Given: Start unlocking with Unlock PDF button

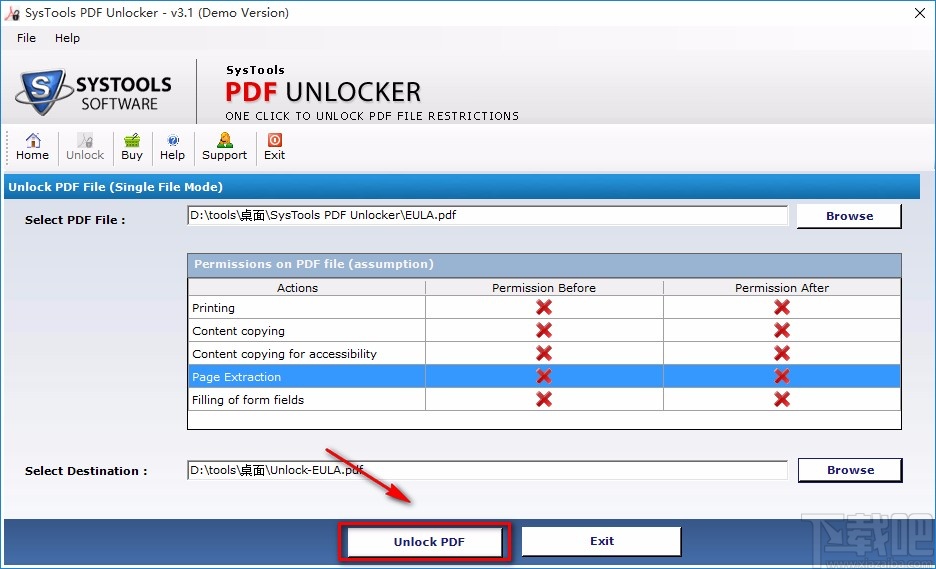Looking at the screenshot, I should pos(425,542).
